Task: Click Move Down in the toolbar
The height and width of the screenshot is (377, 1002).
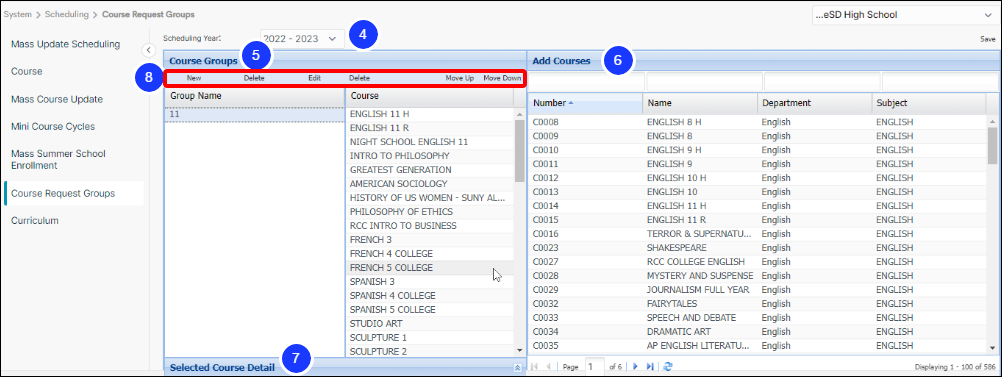Action: [502, 78]
